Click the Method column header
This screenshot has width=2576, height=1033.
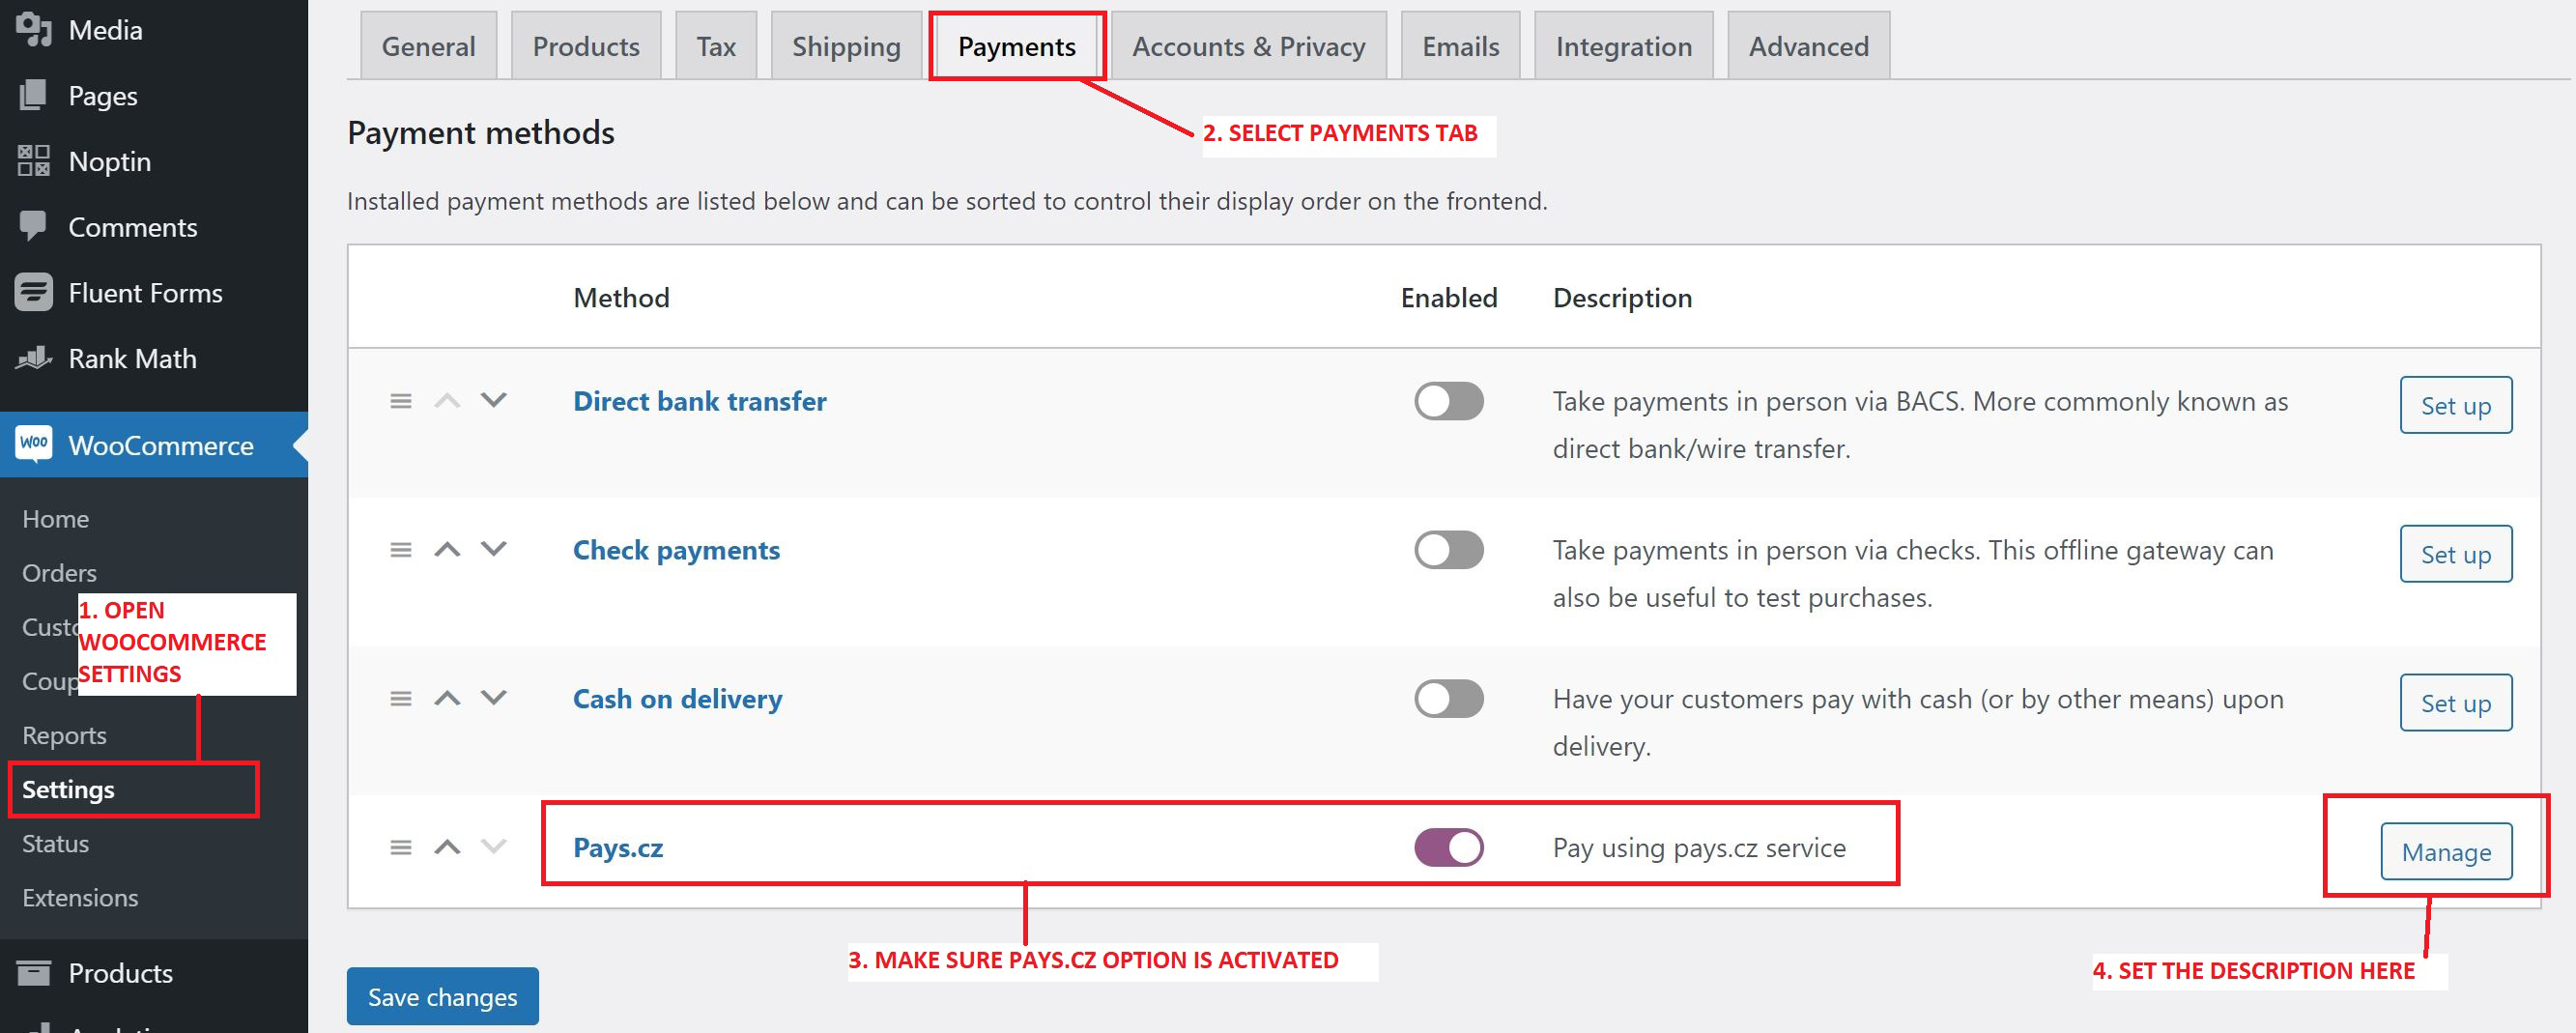[621, 297]
